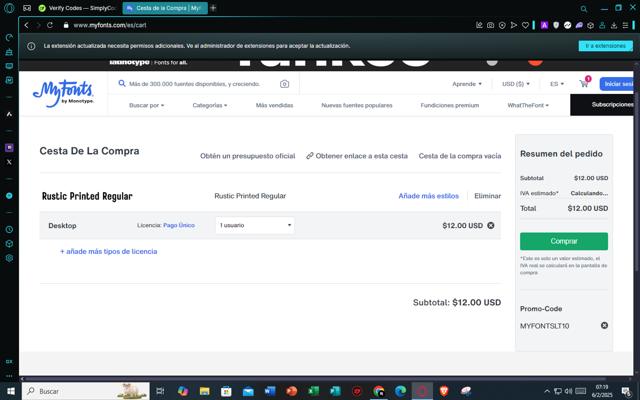Switch to 'Verify Codes — SimplyCodes' tab
Viewport: 640px width, 400px height.
click(x=78, y=8)
